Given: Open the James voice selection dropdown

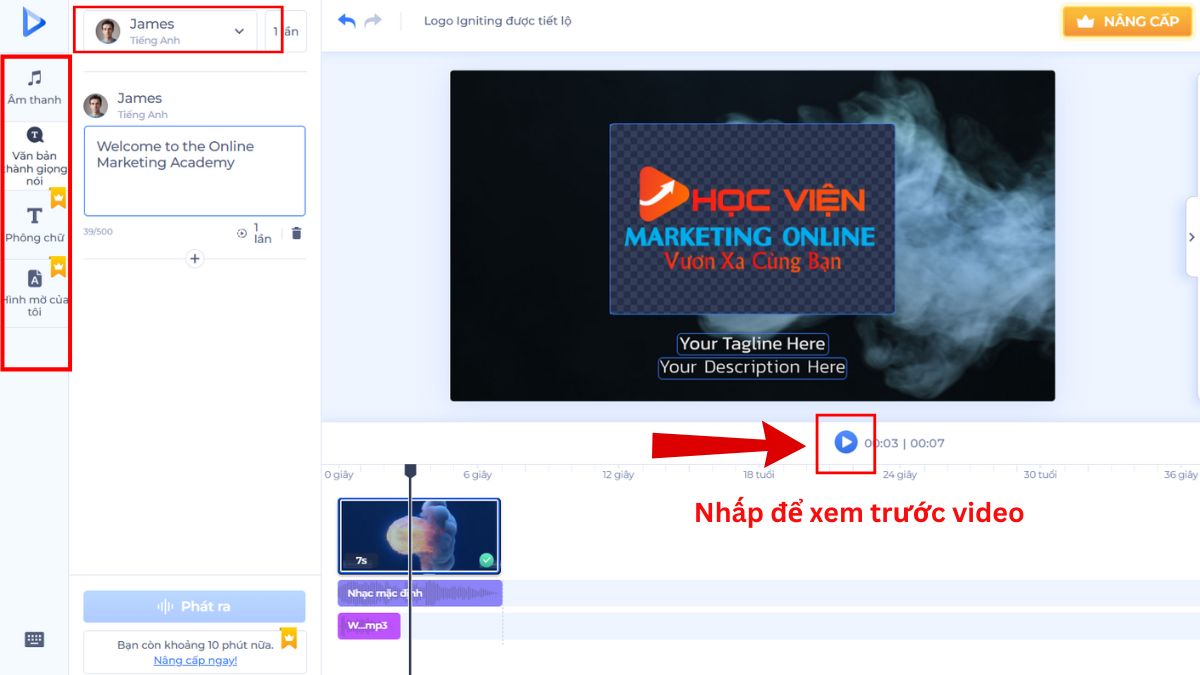Looking at the screenshot, I should coord(170,31).
